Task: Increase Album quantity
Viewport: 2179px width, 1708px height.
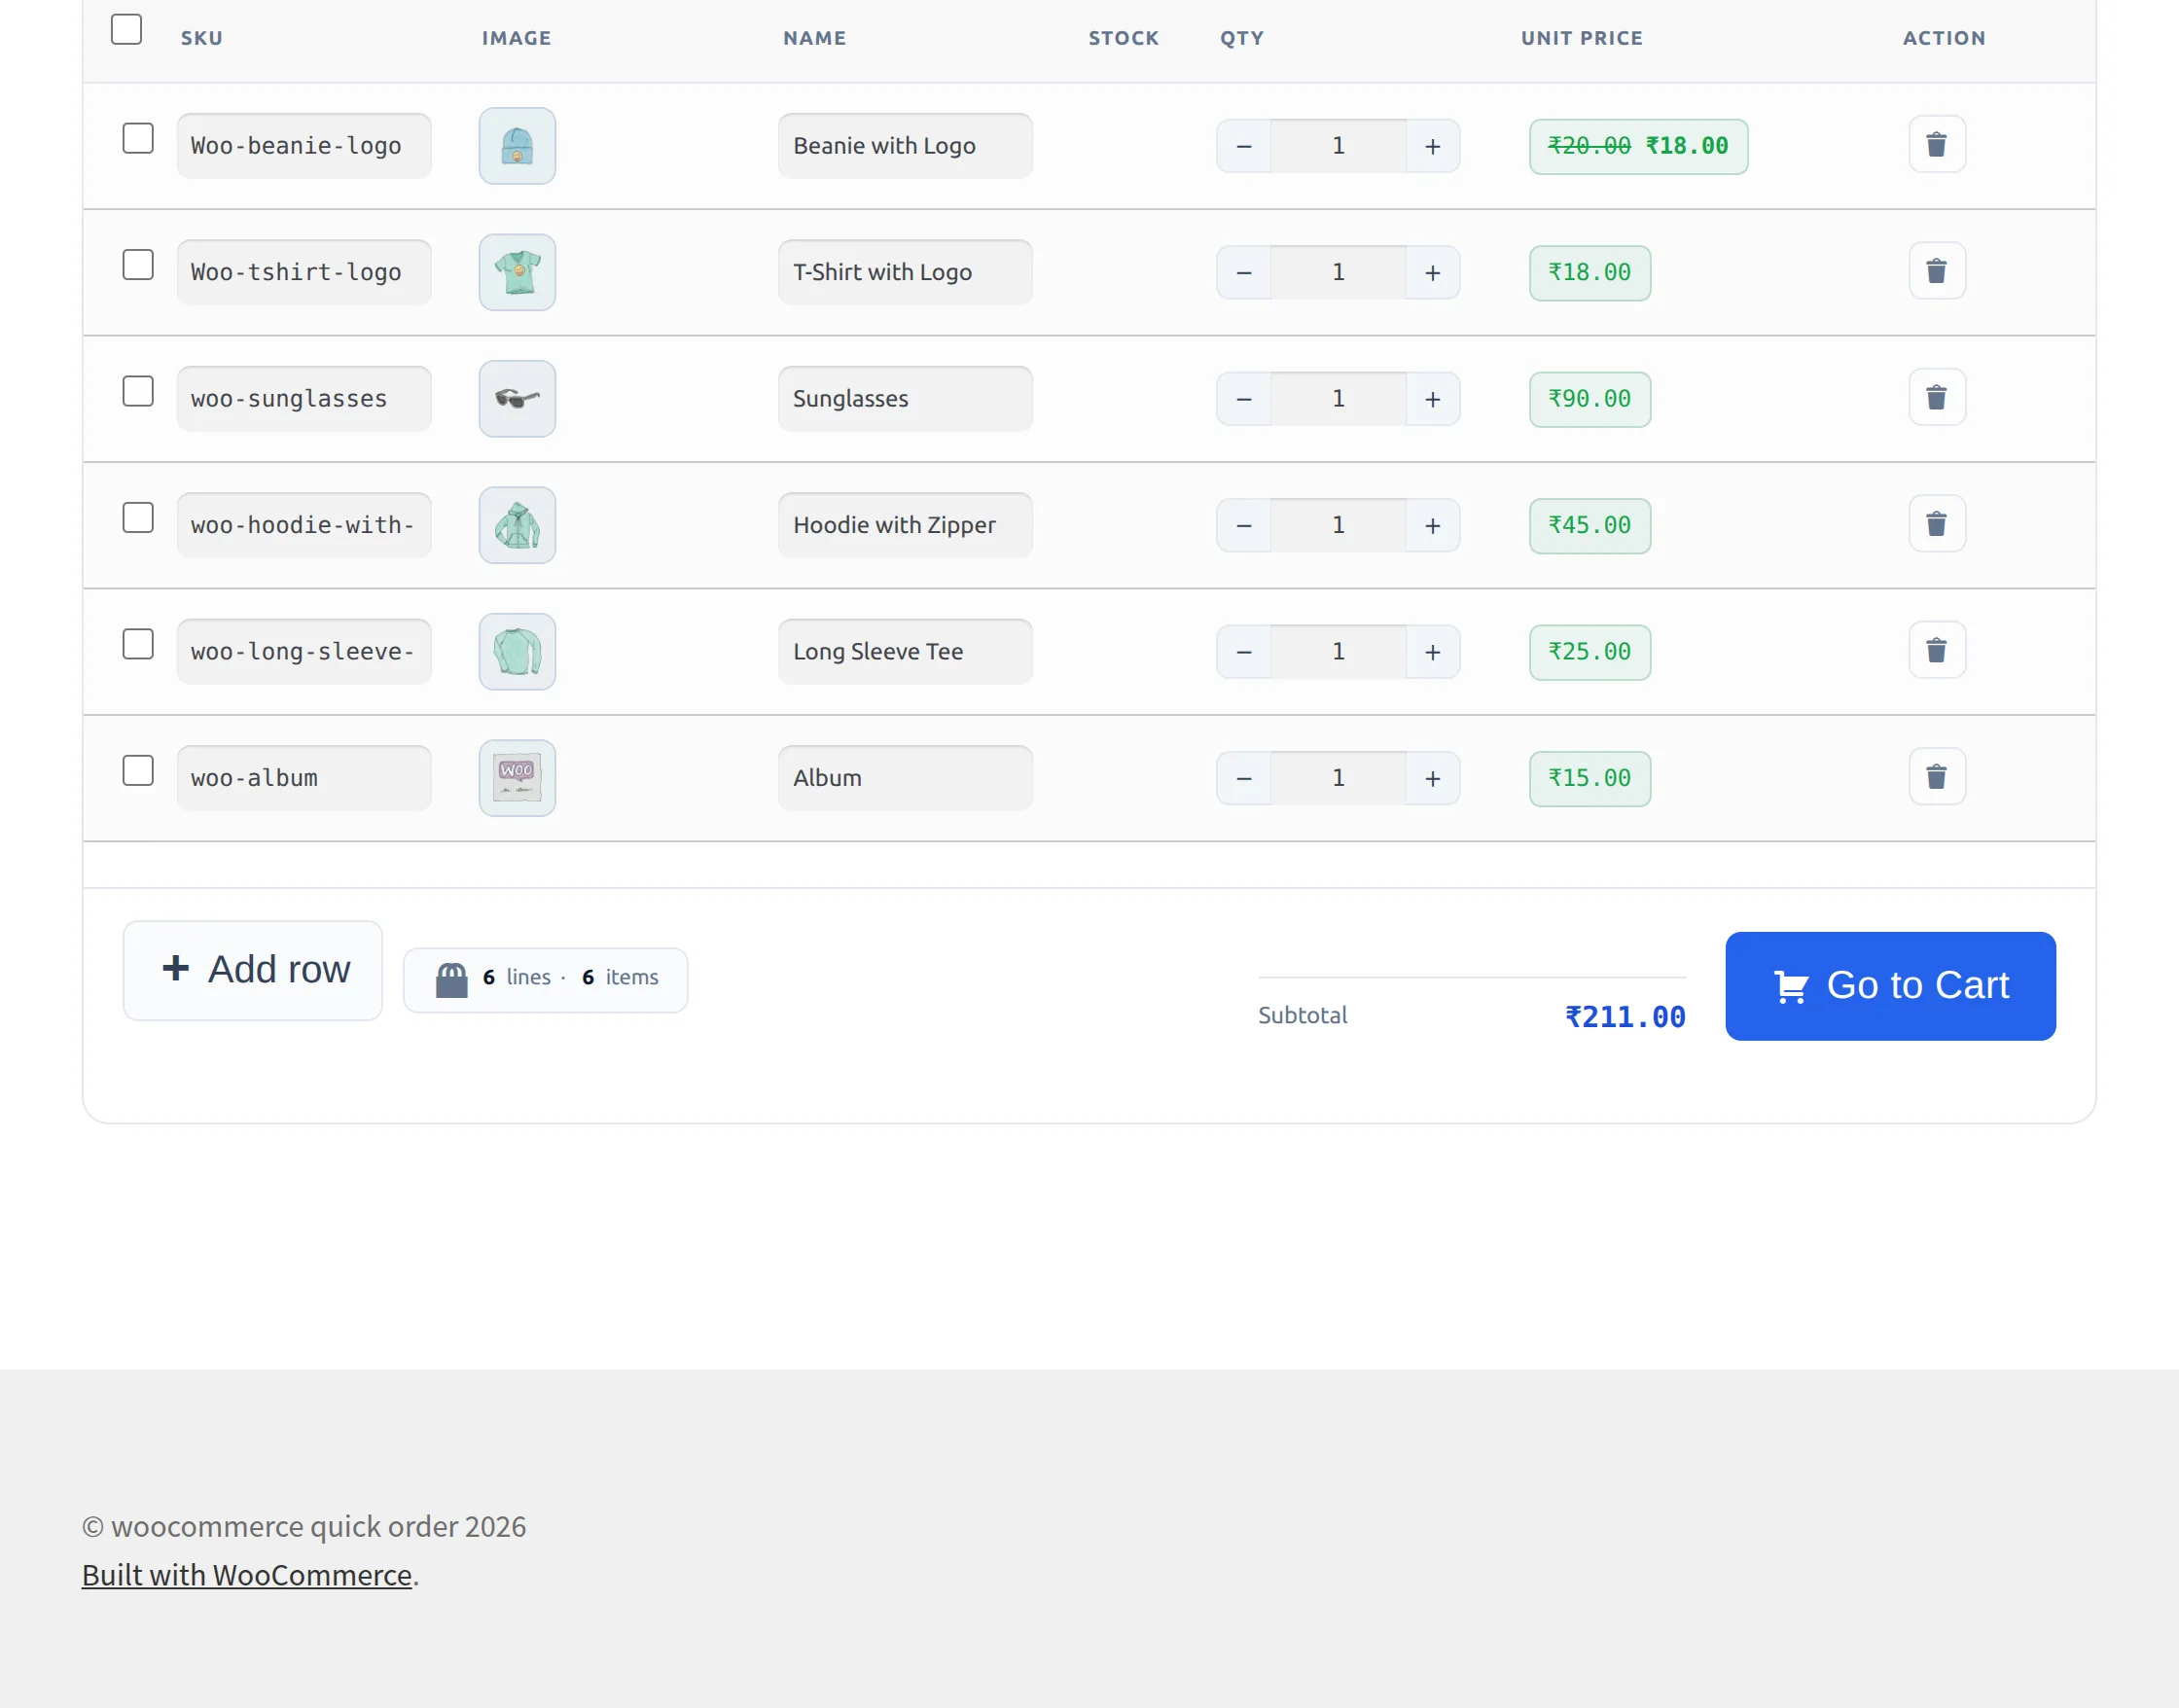Action: (1433, 778)
